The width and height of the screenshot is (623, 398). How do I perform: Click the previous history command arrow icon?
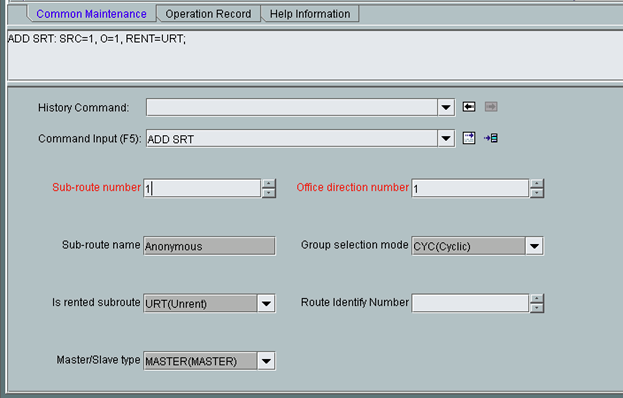pyautogui.click(x=469, y=107)
